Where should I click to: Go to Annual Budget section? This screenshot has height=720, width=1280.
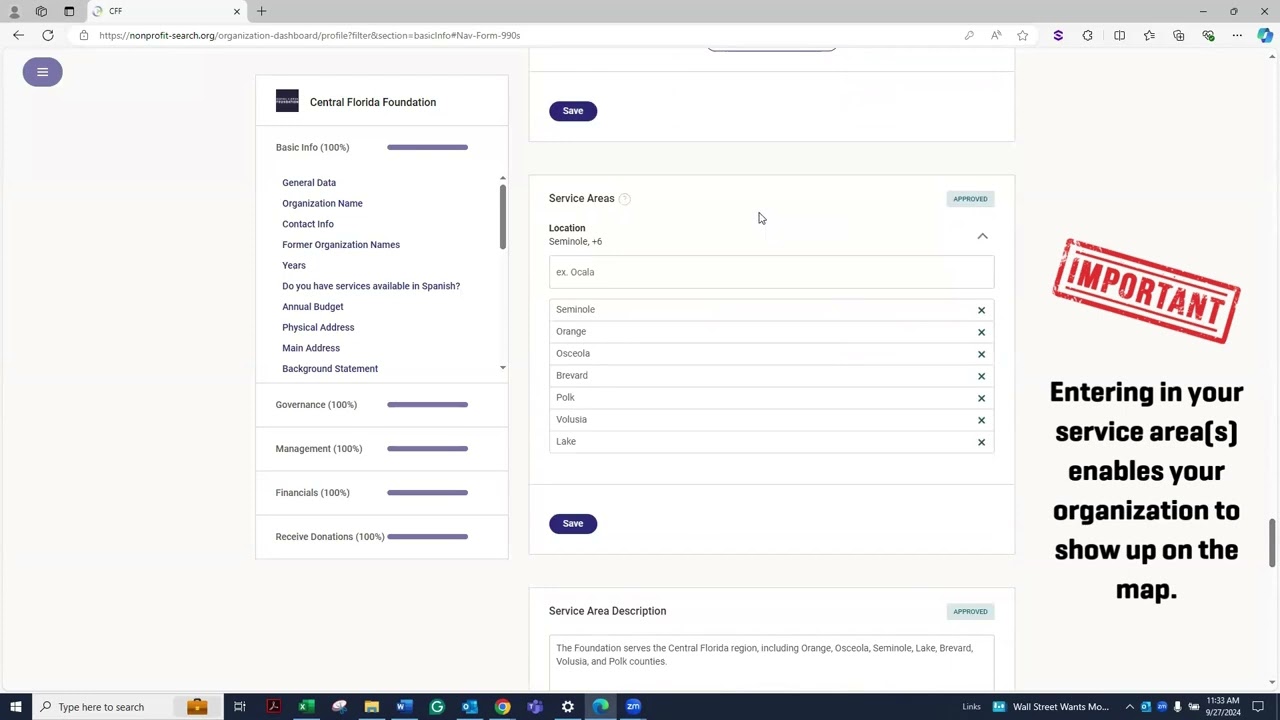(313, 307)
